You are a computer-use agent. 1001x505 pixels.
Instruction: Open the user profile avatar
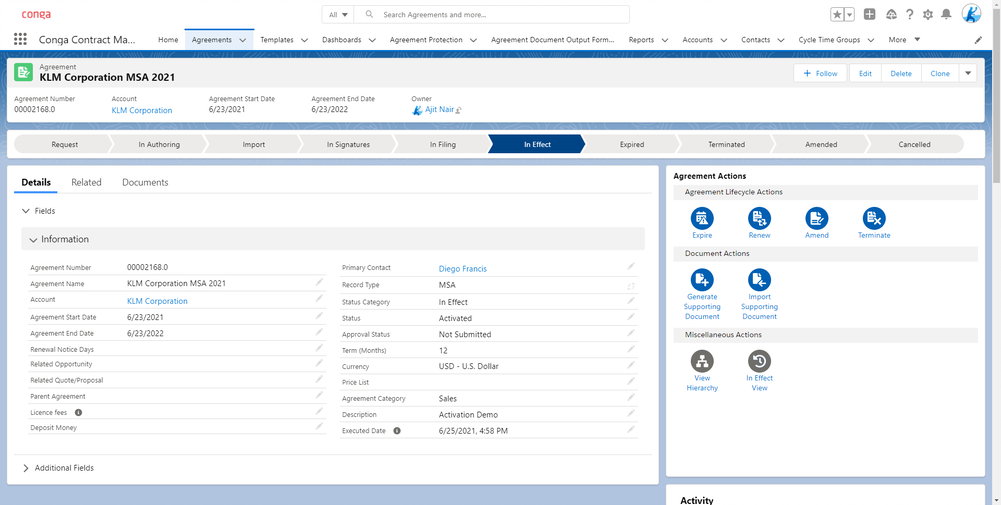pos(971,13)
